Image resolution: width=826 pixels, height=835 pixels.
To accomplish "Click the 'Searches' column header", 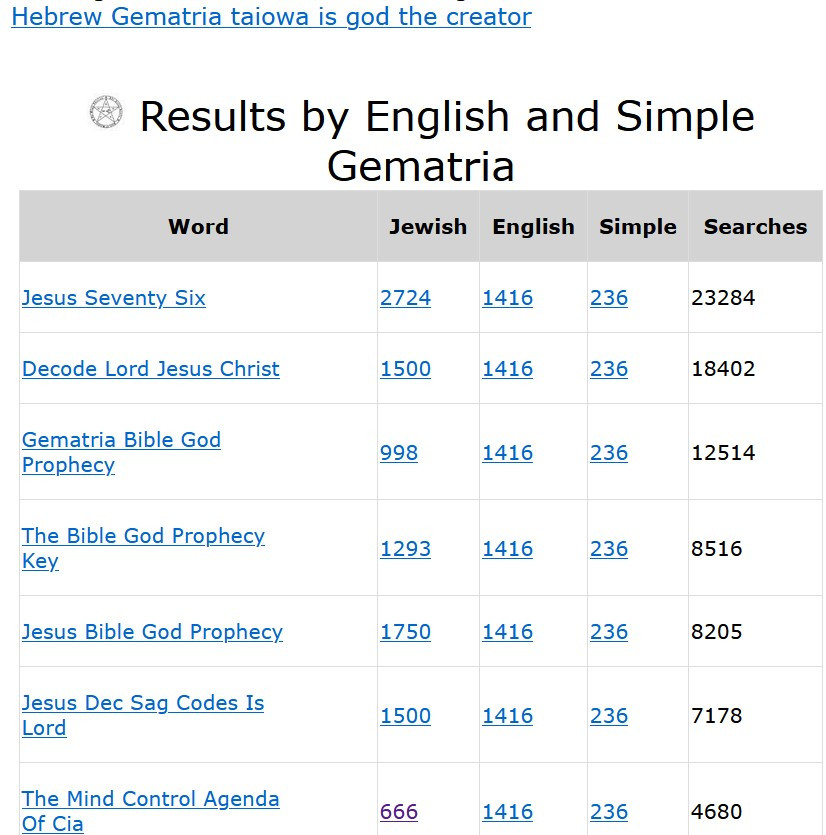I will [x=754, y=227].
